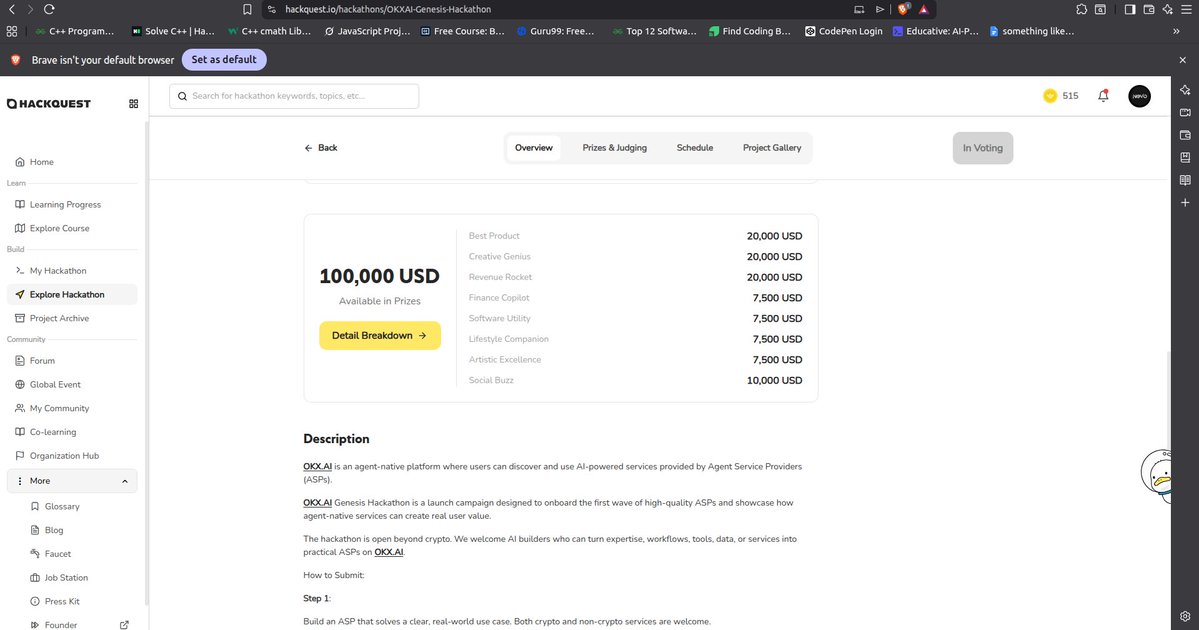Screen dimensions: 1199x630
Task: Click the first OKX.AI link in Description
Action: [x=317, y=466]
